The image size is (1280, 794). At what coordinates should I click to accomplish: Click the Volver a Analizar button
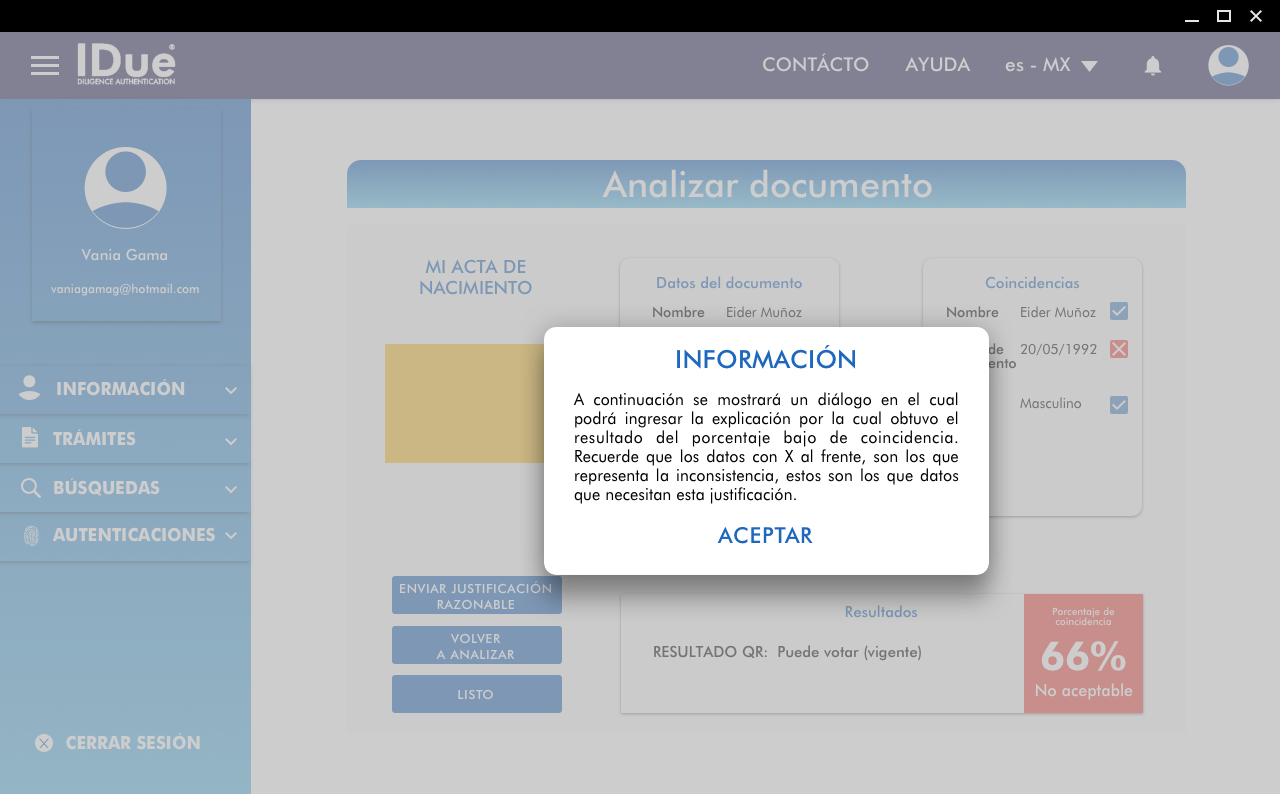[x=476, y=646]
